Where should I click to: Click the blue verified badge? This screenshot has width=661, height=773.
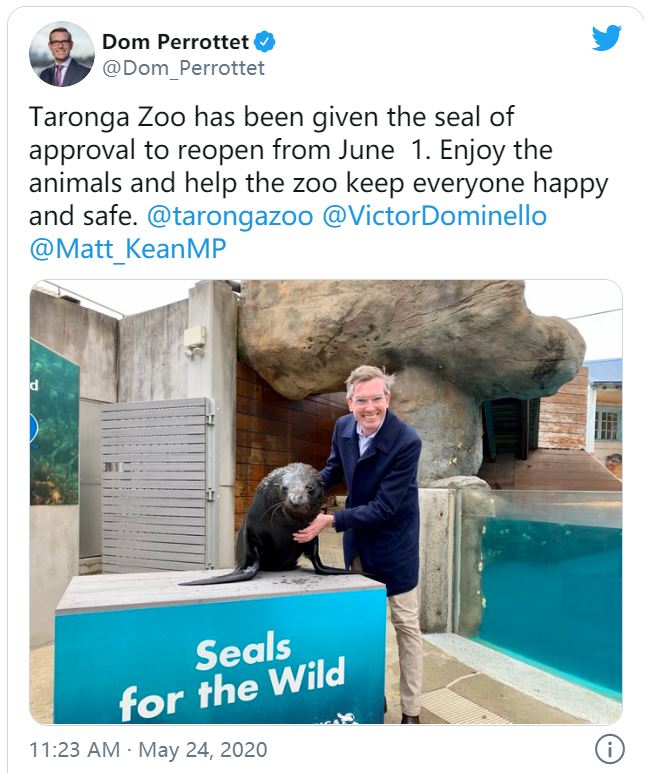point(265,42)
